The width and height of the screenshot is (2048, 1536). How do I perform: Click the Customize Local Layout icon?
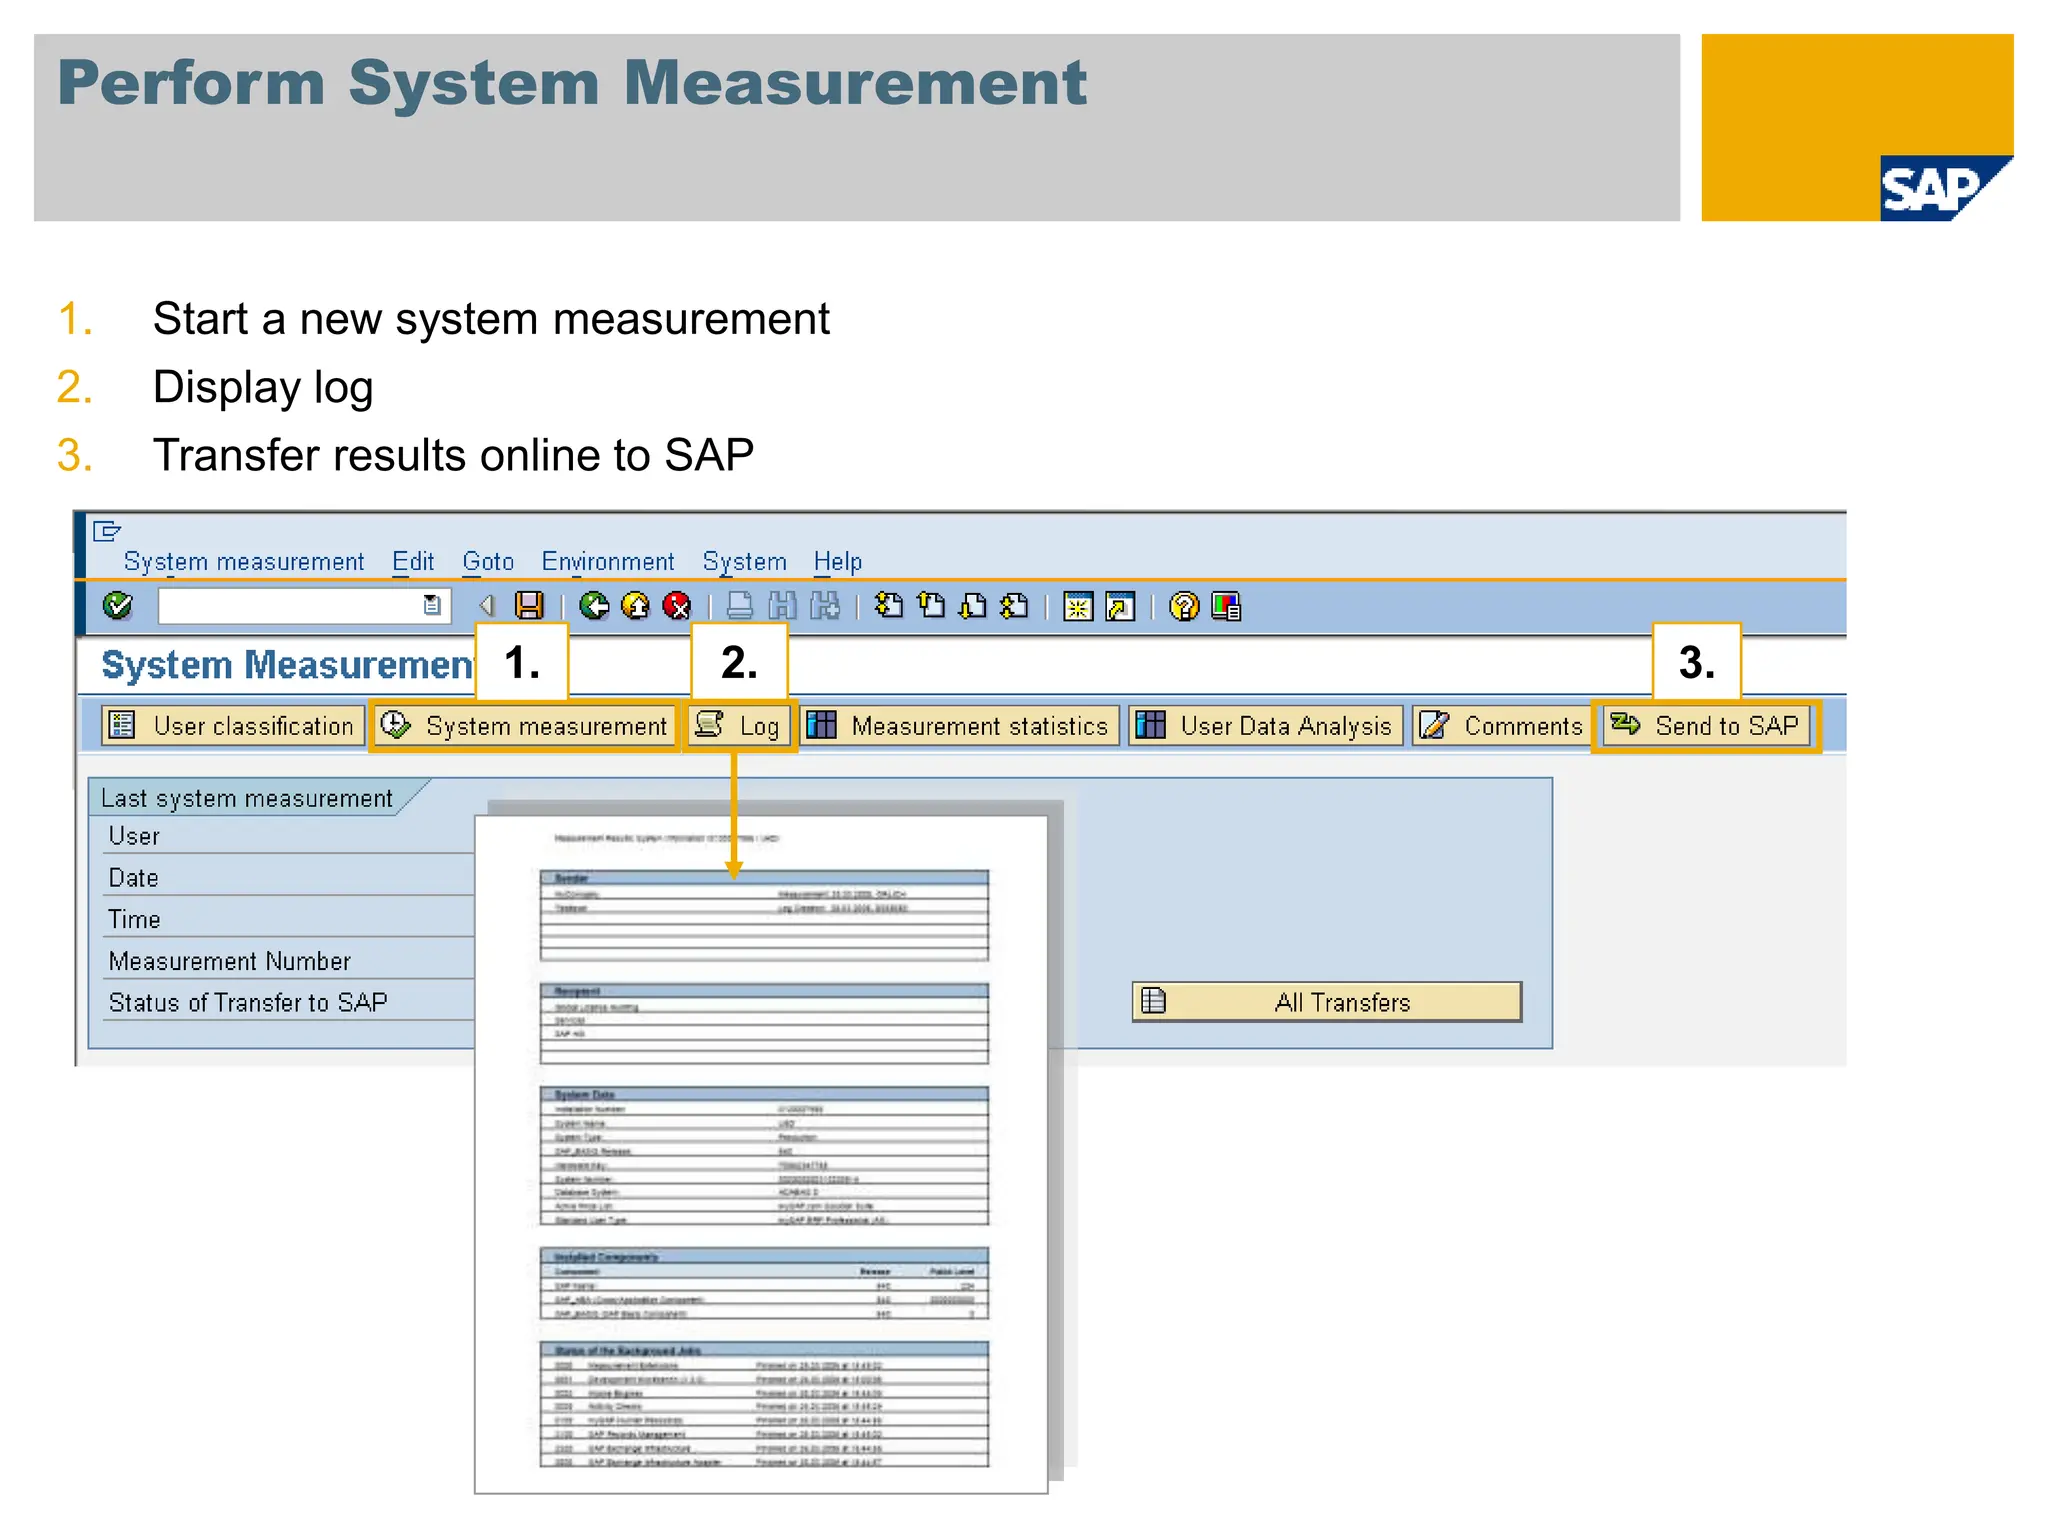(1226, 606)
